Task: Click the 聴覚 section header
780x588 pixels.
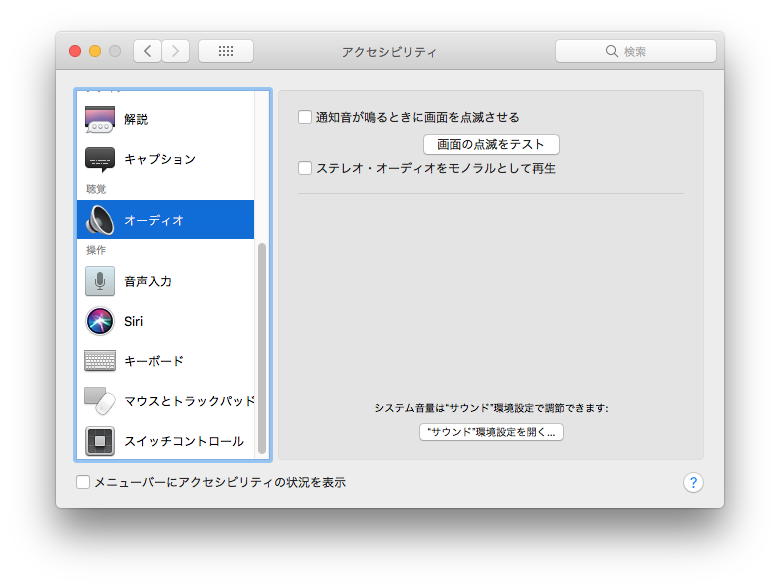Action: coord(96,189)
